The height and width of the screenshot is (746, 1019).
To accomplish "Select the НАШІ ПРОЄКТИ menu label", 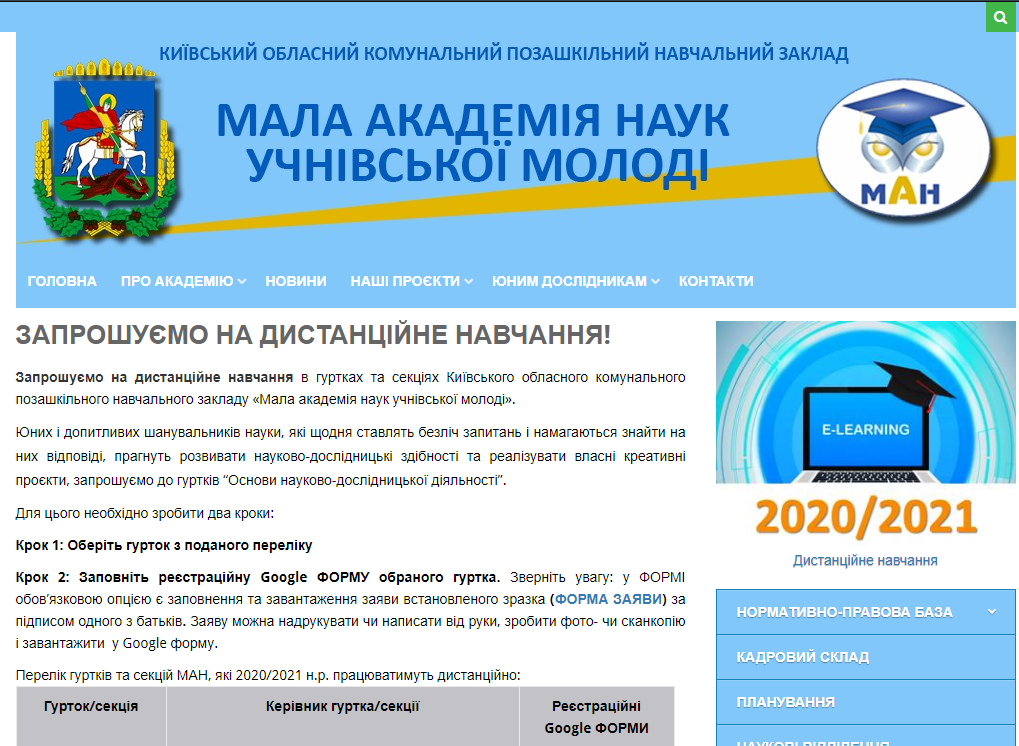I will [405, 281].
